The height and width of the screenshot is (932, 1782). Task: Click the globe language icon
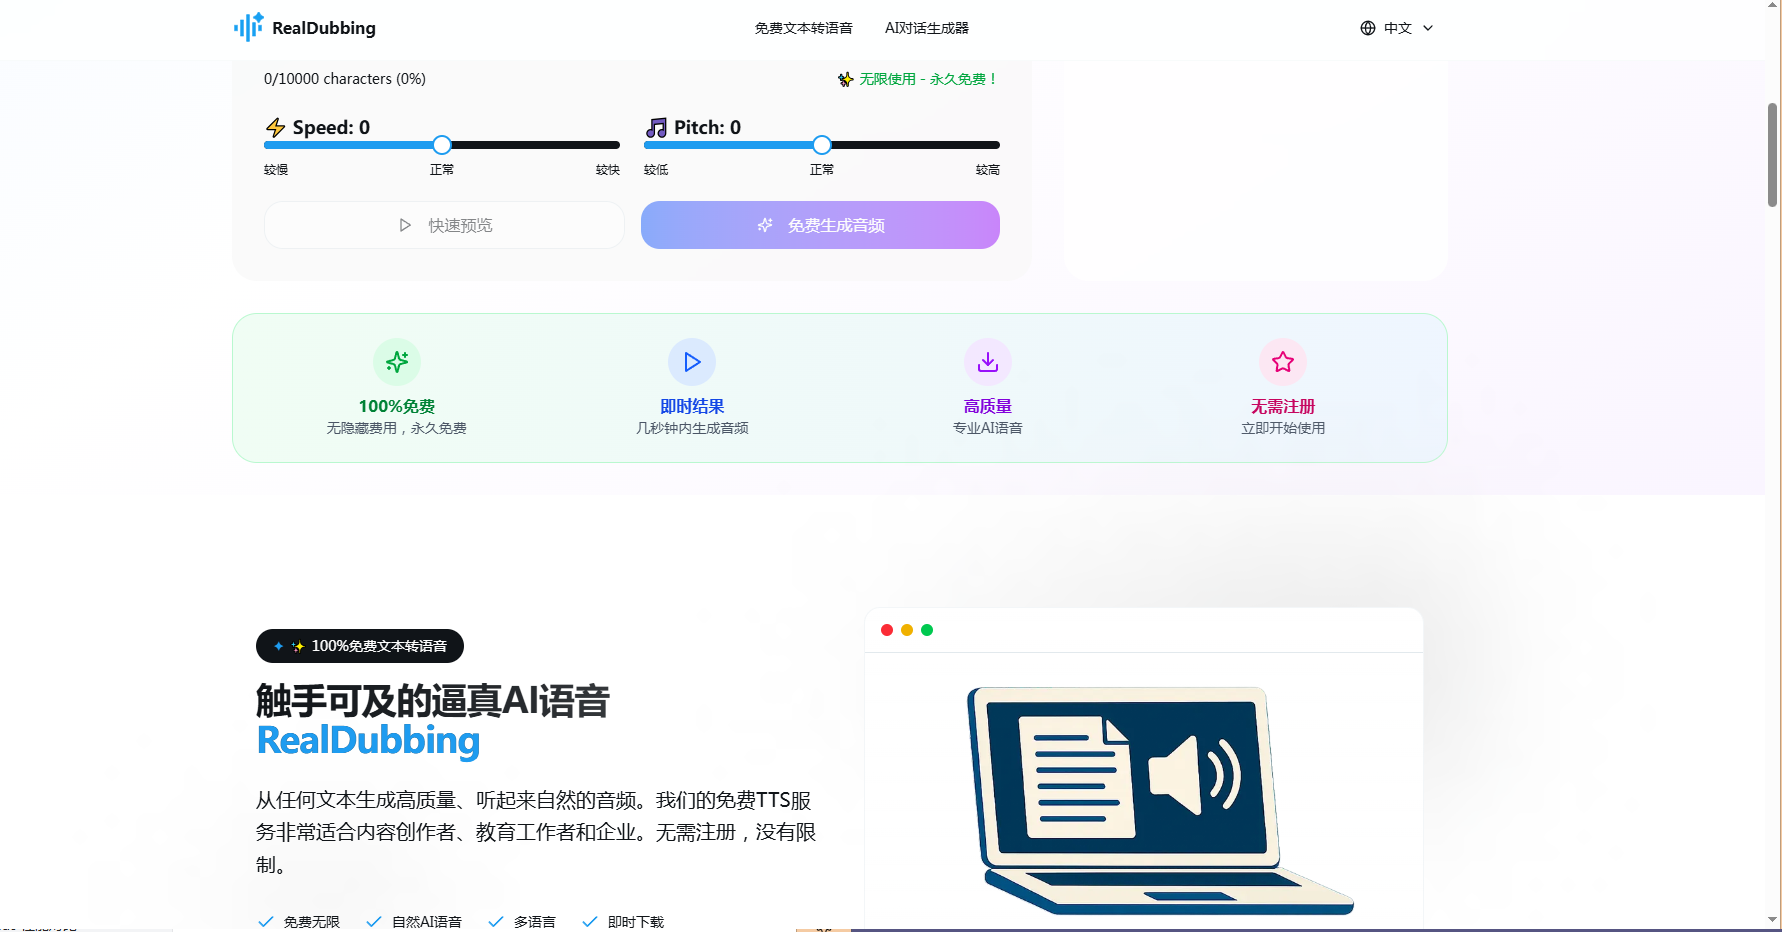click(1367, 28)
